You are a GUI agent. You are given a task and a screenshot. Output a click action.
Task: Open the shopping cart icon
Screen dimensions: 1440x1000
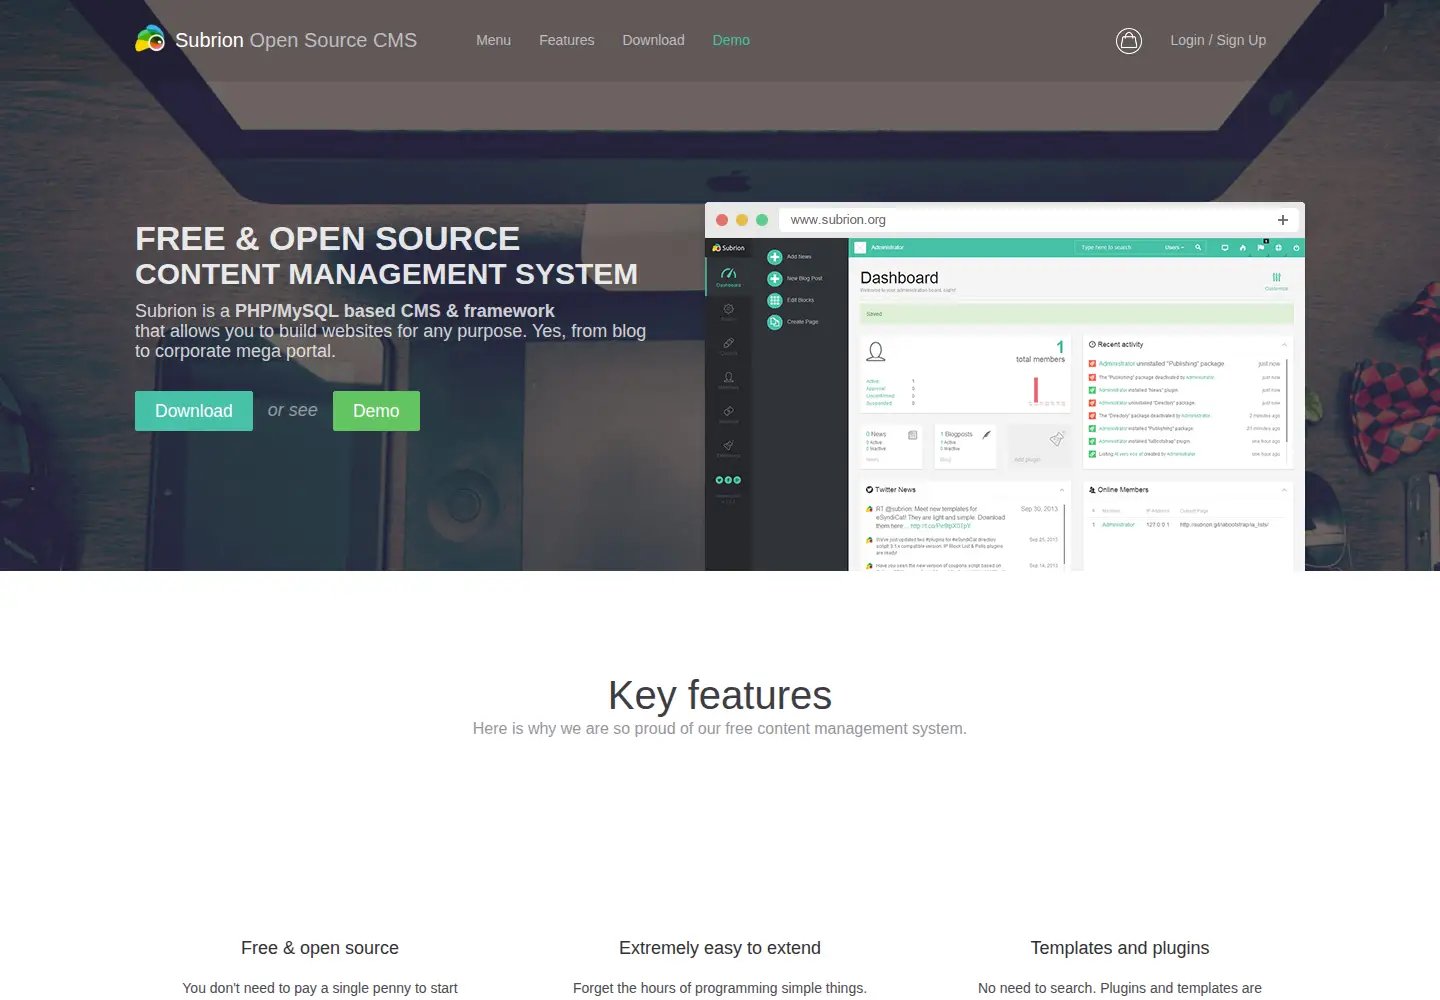[x=1129, y=41]
